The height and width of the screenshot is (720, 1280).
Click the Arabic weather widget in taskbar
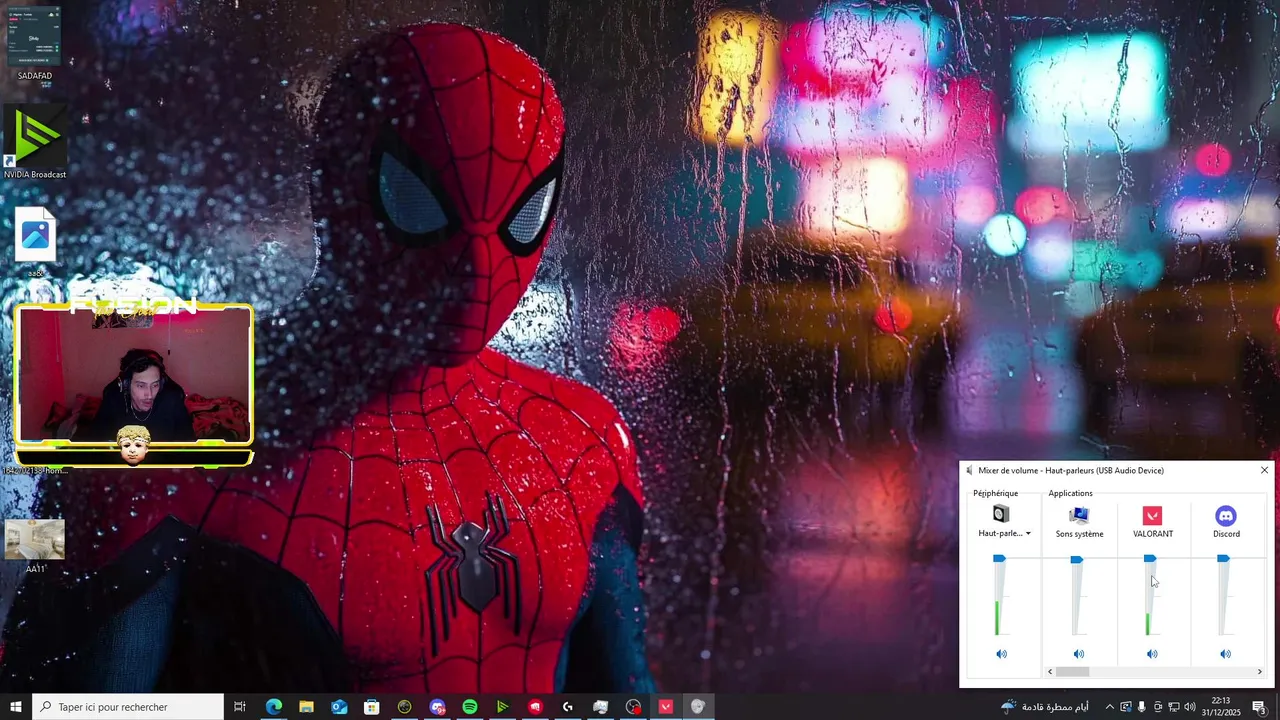click(x=1044, y=707)
